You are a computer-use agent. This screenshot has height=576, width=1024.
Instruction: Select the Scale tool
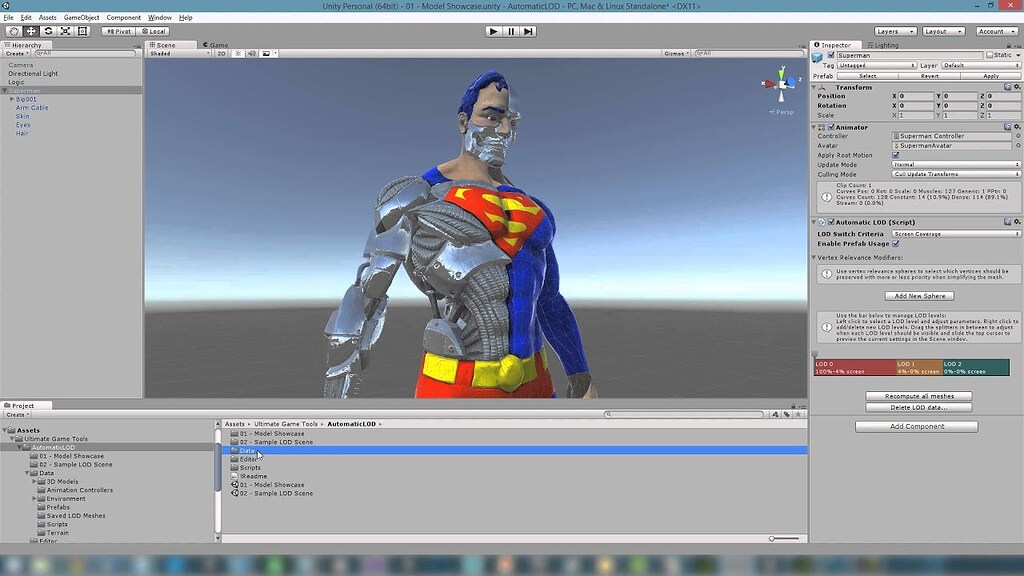pos(65,31)
